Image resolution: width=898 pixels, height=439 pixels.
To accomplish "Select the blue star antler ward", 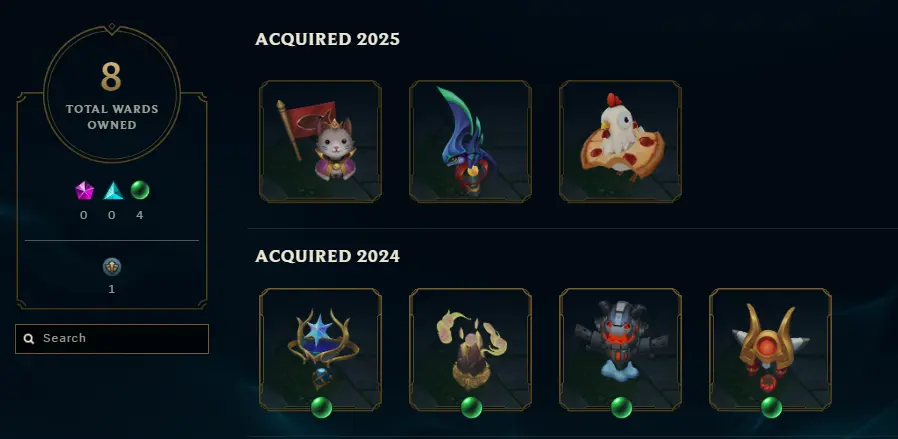I will pos(320,349).
